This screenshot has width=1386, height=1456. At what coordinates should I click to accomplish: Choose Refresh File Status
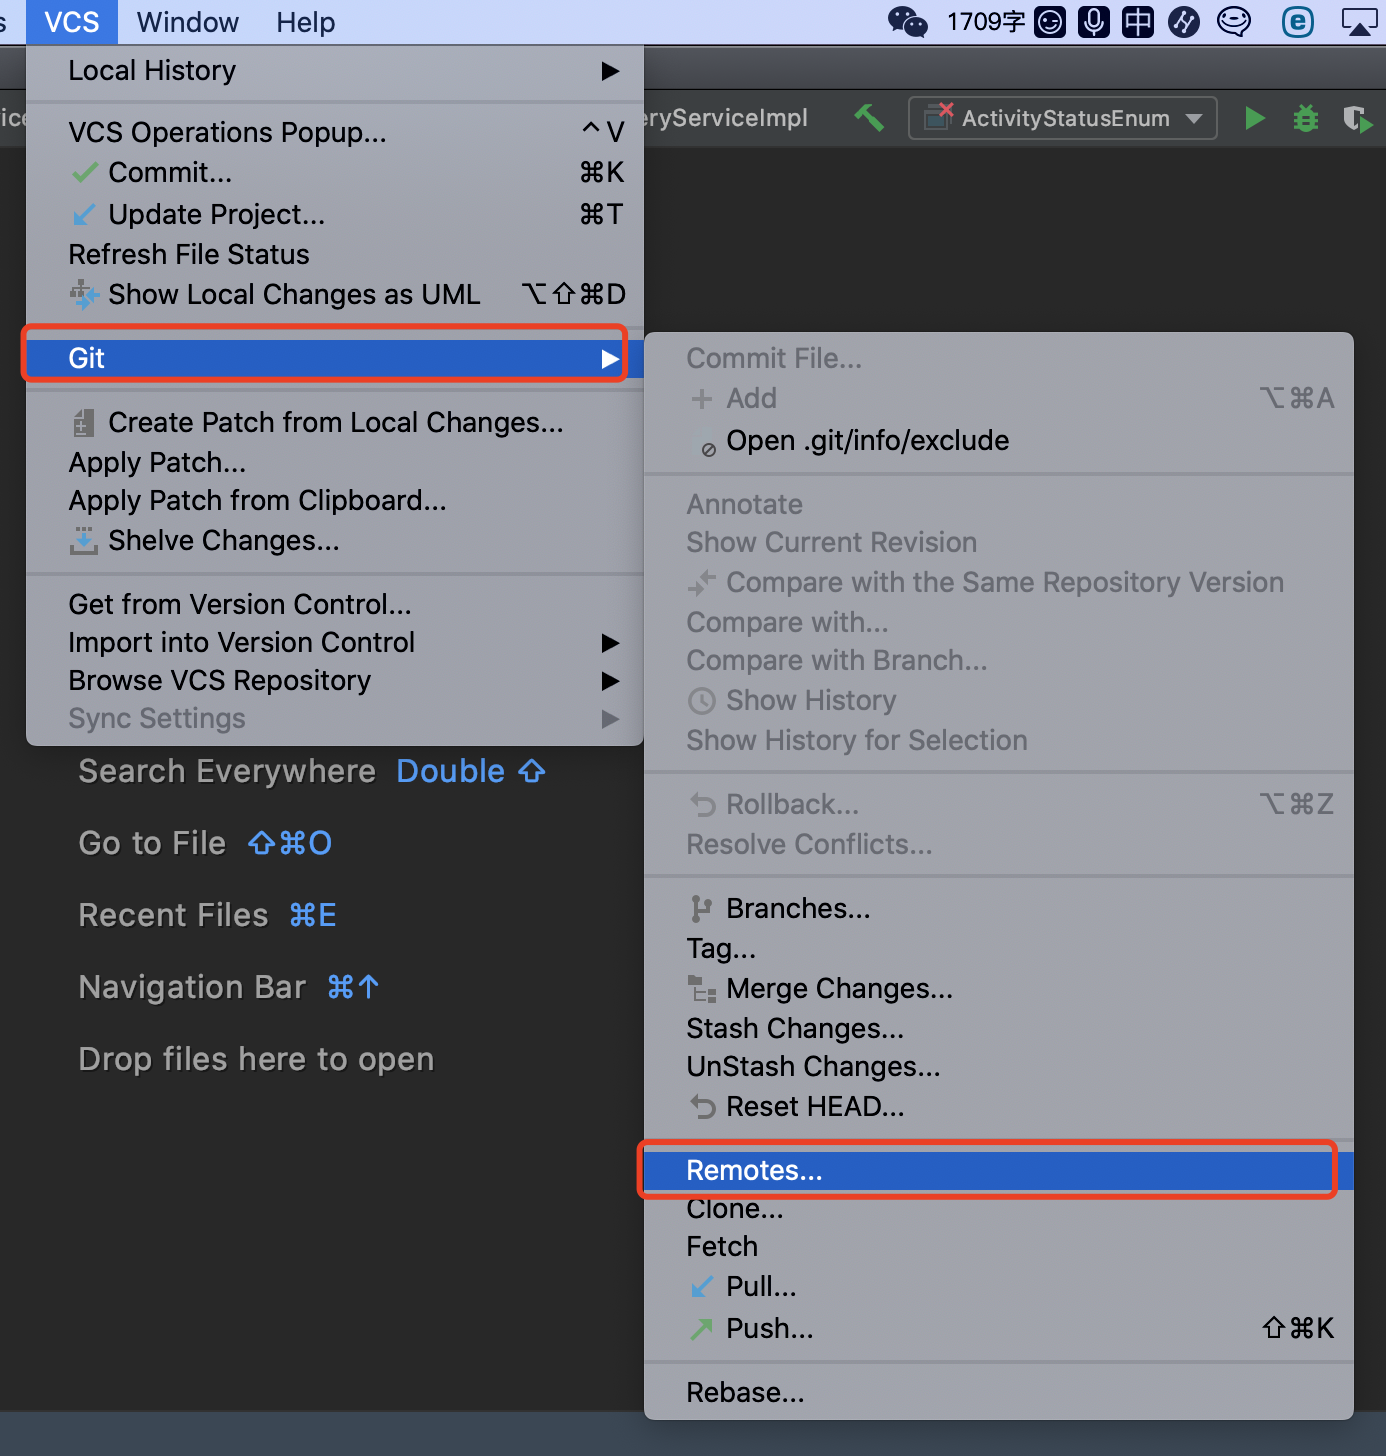point(335,254)
